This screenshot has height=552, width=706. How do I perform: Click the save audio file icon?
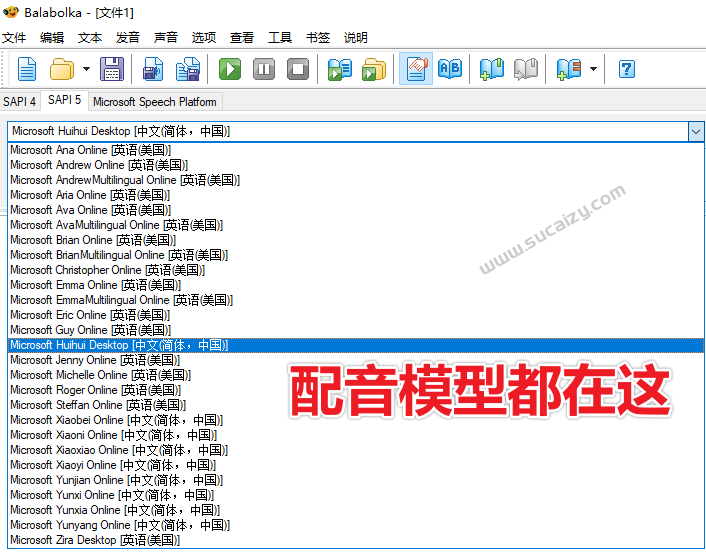(x=153, y=69)
